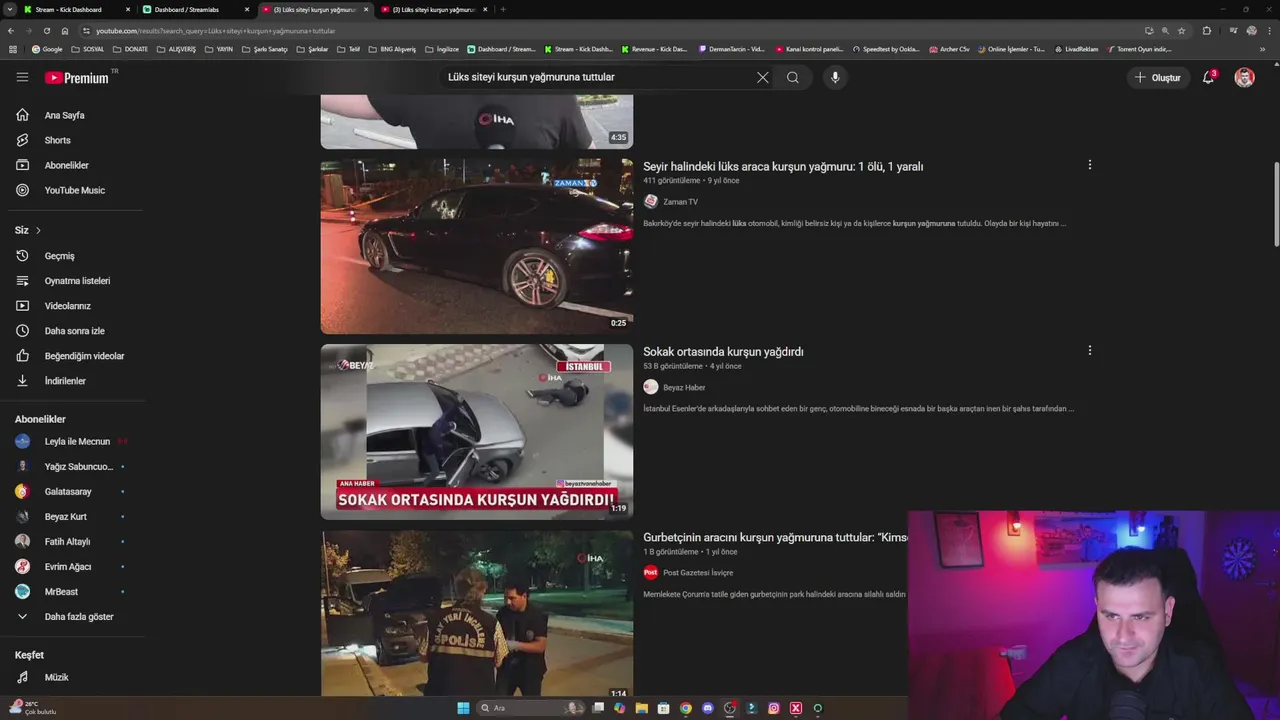The height and width of the screenshot is (720, 1280).
Task: Open the browser extensions puzzle icon
Action: [1207, 31]
